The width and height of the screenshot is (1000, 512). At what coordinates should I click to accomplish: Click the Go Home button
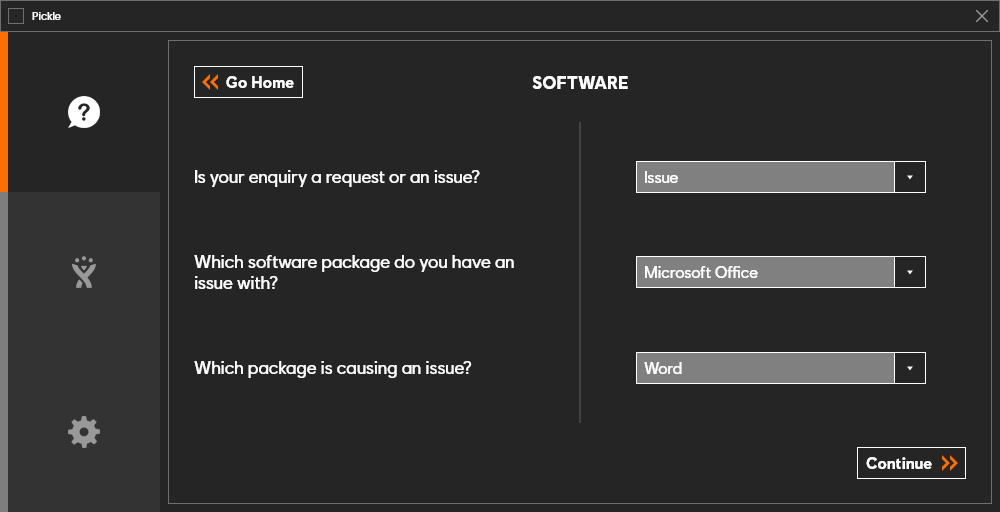[249, 82]
